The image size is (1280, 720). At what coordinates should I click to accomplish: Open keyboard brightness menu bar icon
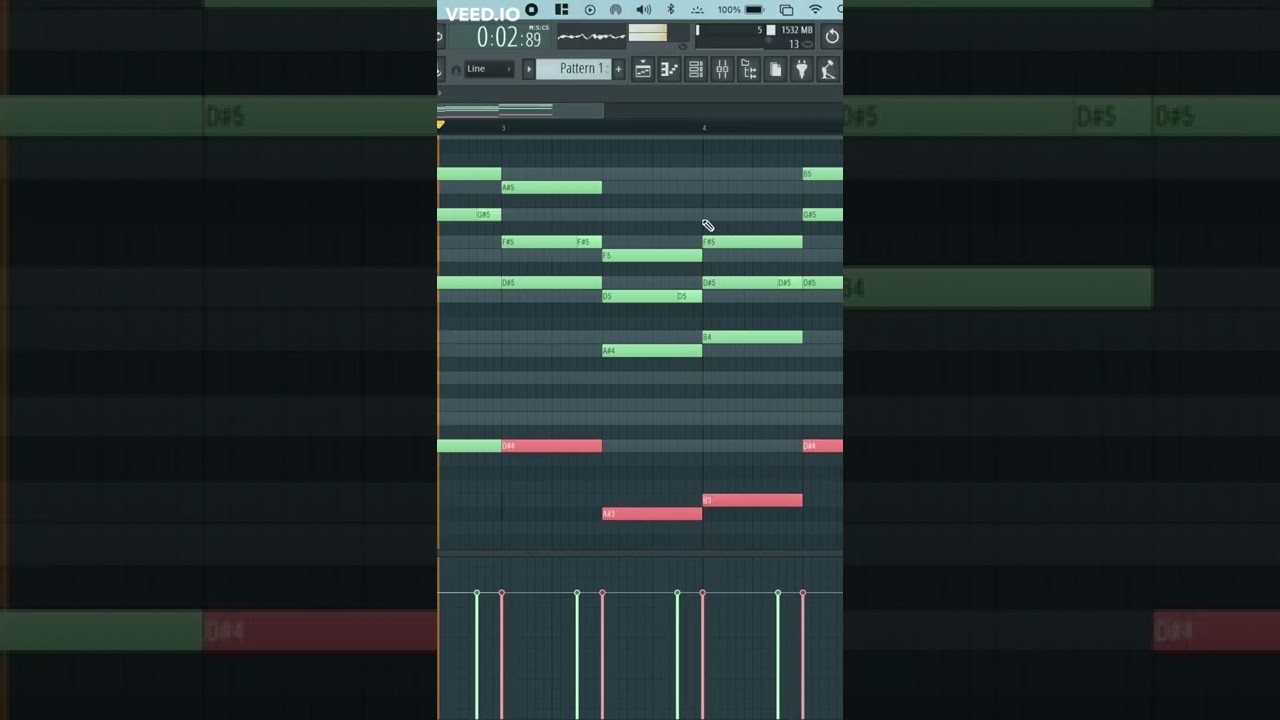pos(698,10)
